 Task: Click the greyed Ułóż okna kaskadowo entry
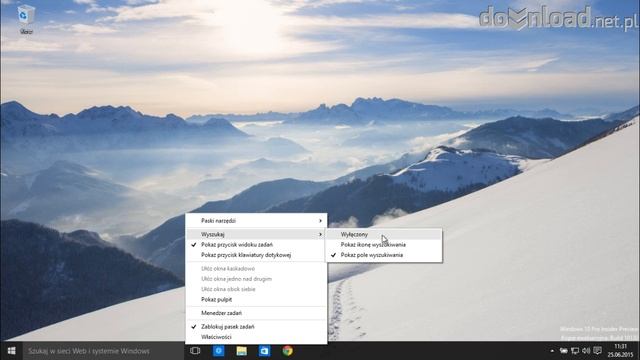coord(256,269)
